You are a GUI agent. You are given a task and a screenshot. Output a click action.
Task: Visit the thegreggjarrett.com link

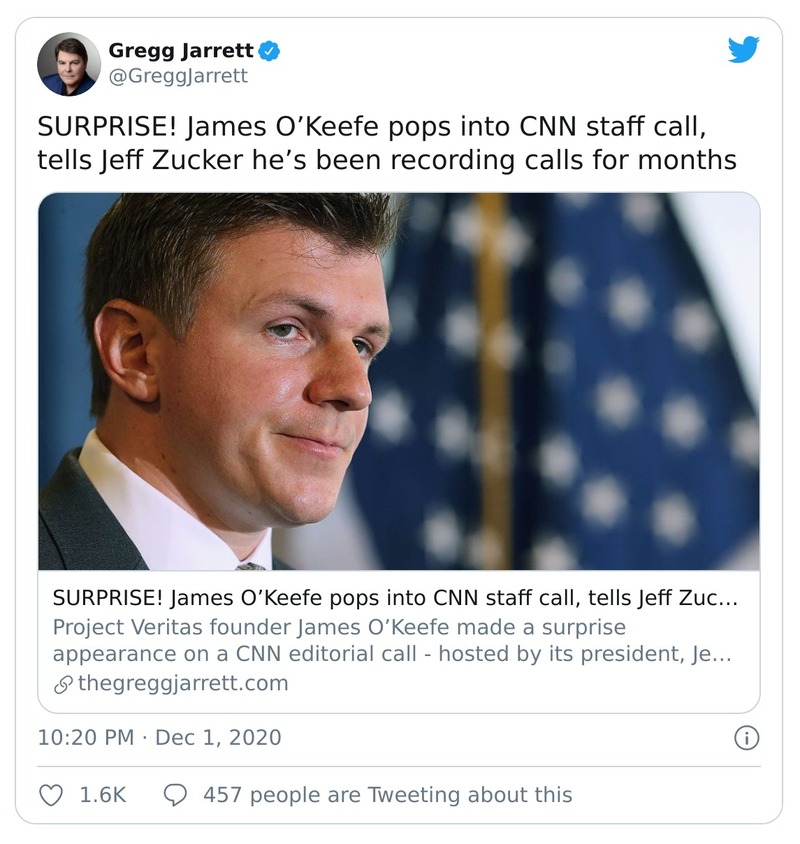(x=182, y=684)
